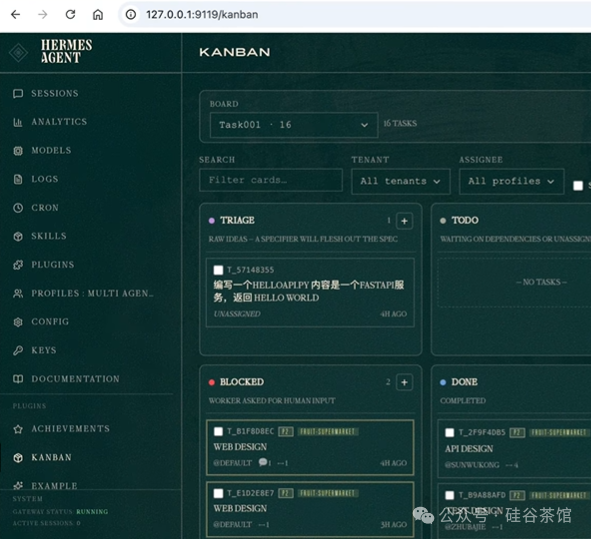Viewport: 591px width, 539px height.
Task: Open Plugins page from sidebar
Action: 53,265
